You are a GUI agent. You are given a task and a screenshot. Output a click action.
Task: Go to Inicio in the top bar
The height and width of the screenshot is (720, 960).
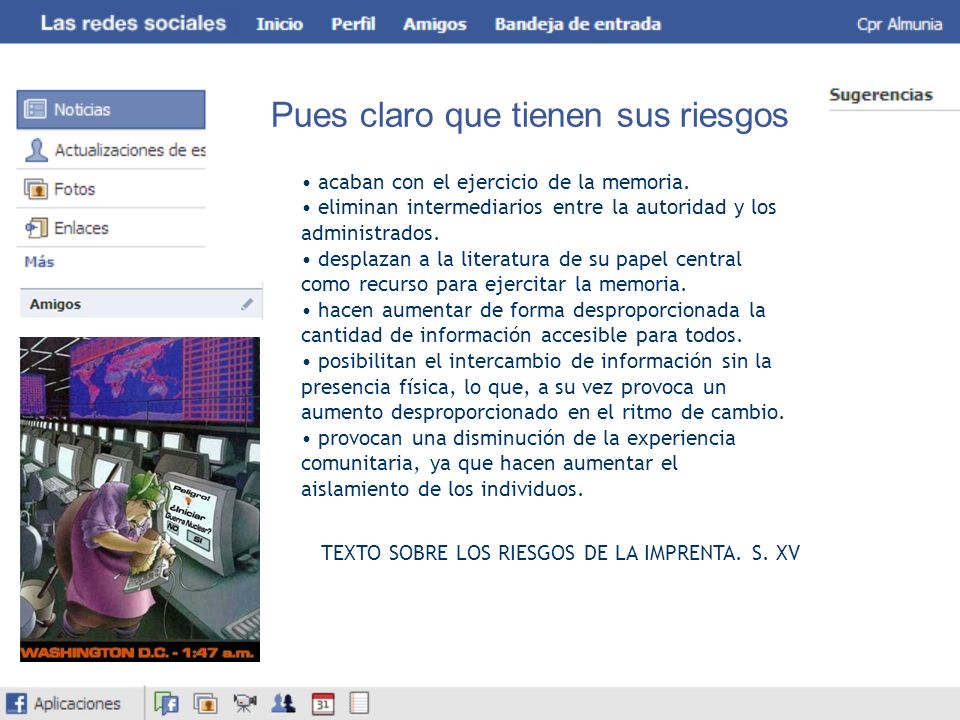(279, 24)
